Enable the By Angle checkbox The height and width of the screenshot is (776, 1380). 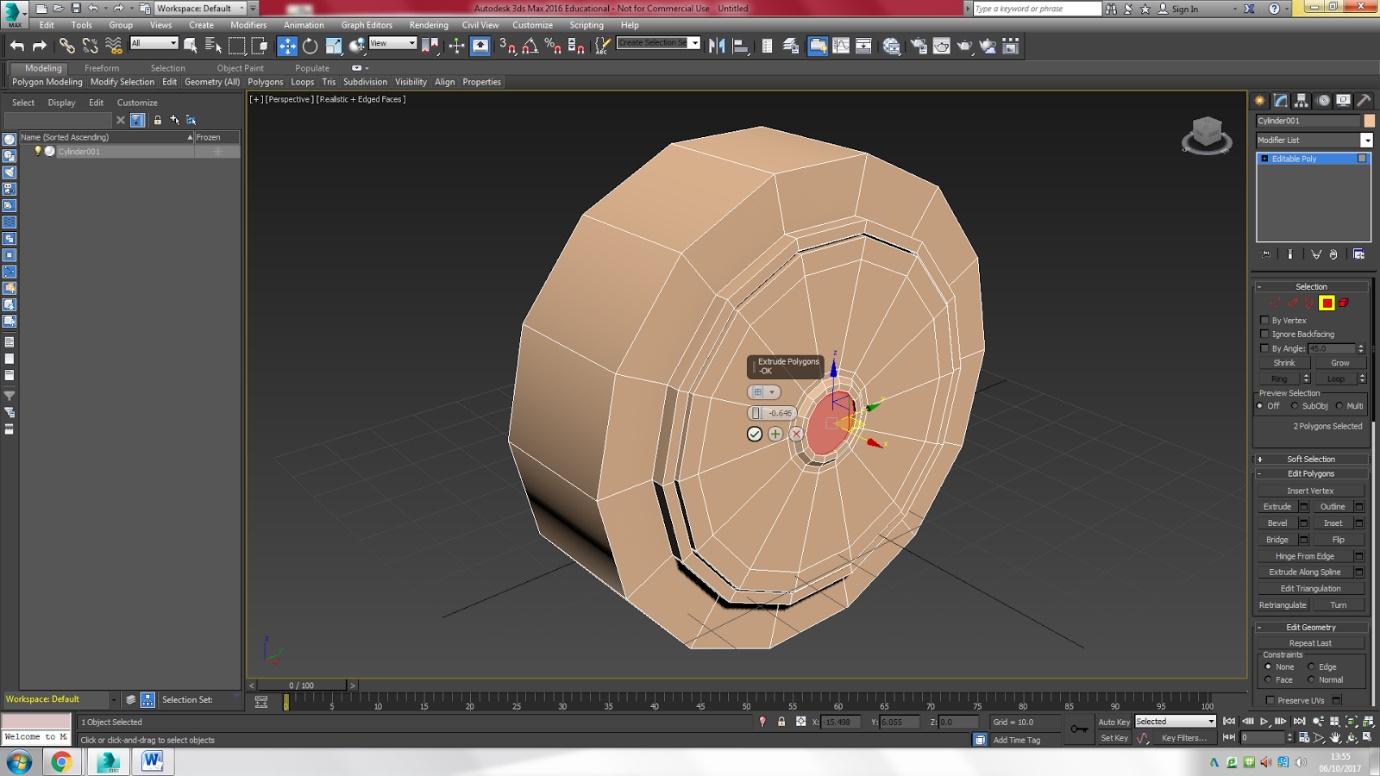coord(1265,348)
